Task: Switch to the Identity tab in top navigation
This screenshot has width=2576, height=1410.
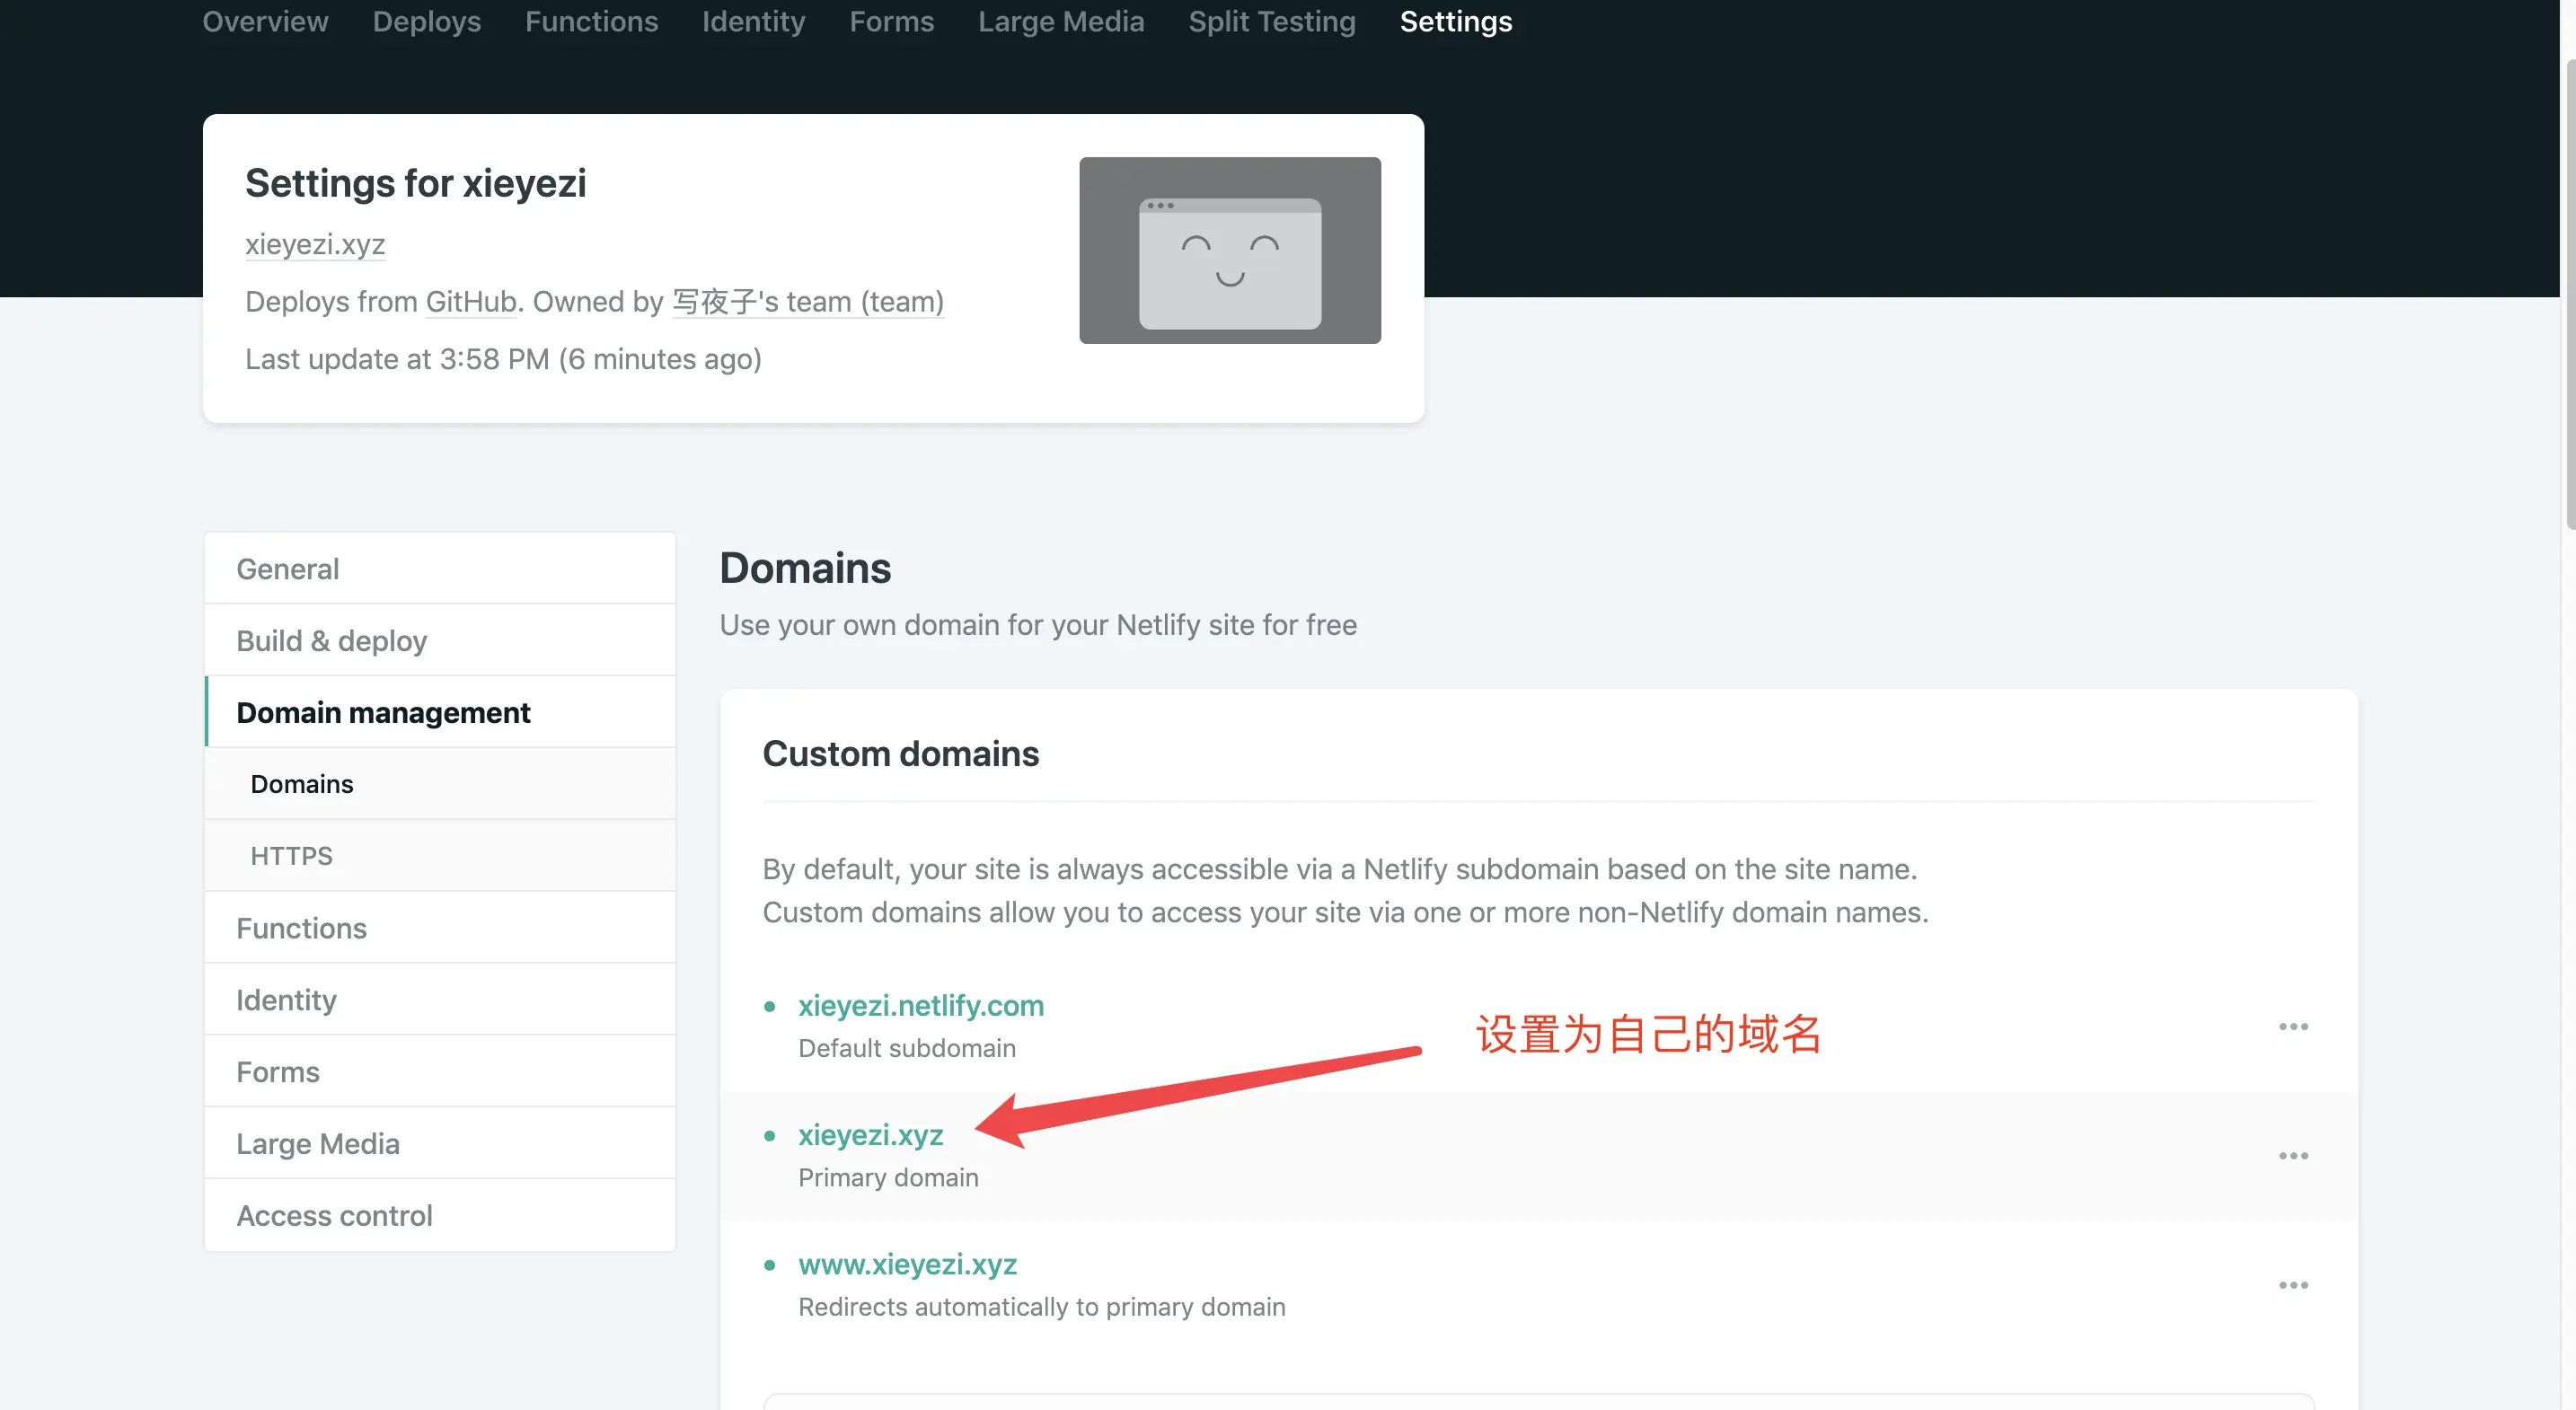Action: click(752, 21)
